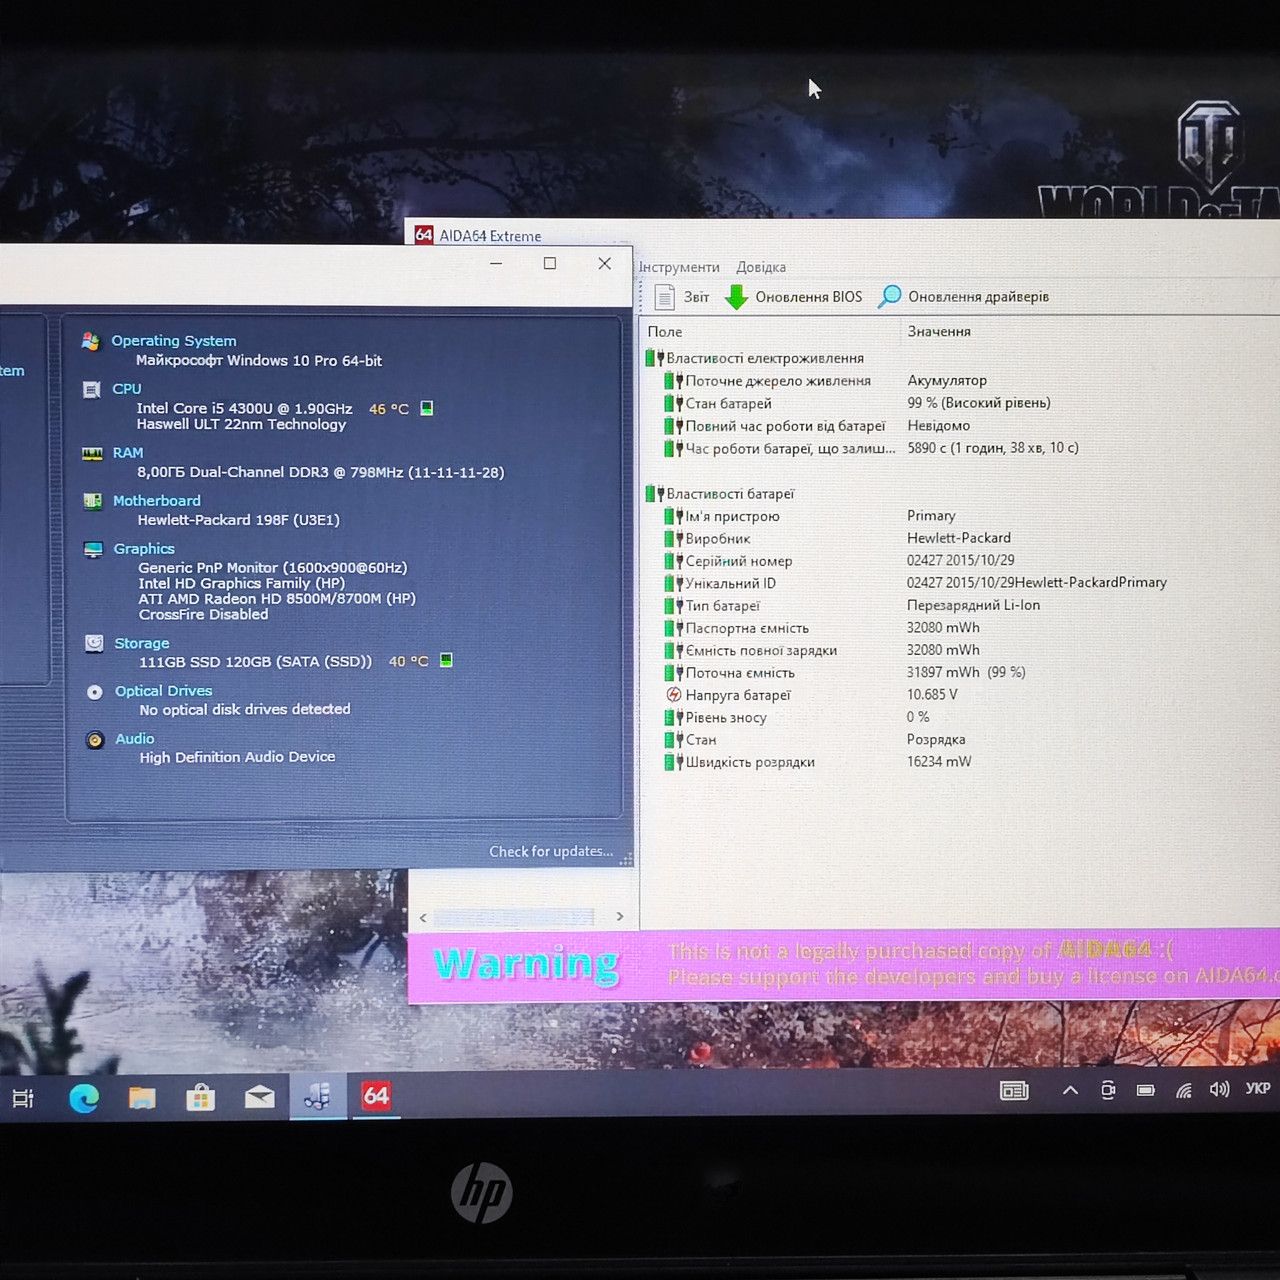This screenshot has width=1280, height=1280.
Task: Click the Поле column header
Action: (x=665, y=332)
